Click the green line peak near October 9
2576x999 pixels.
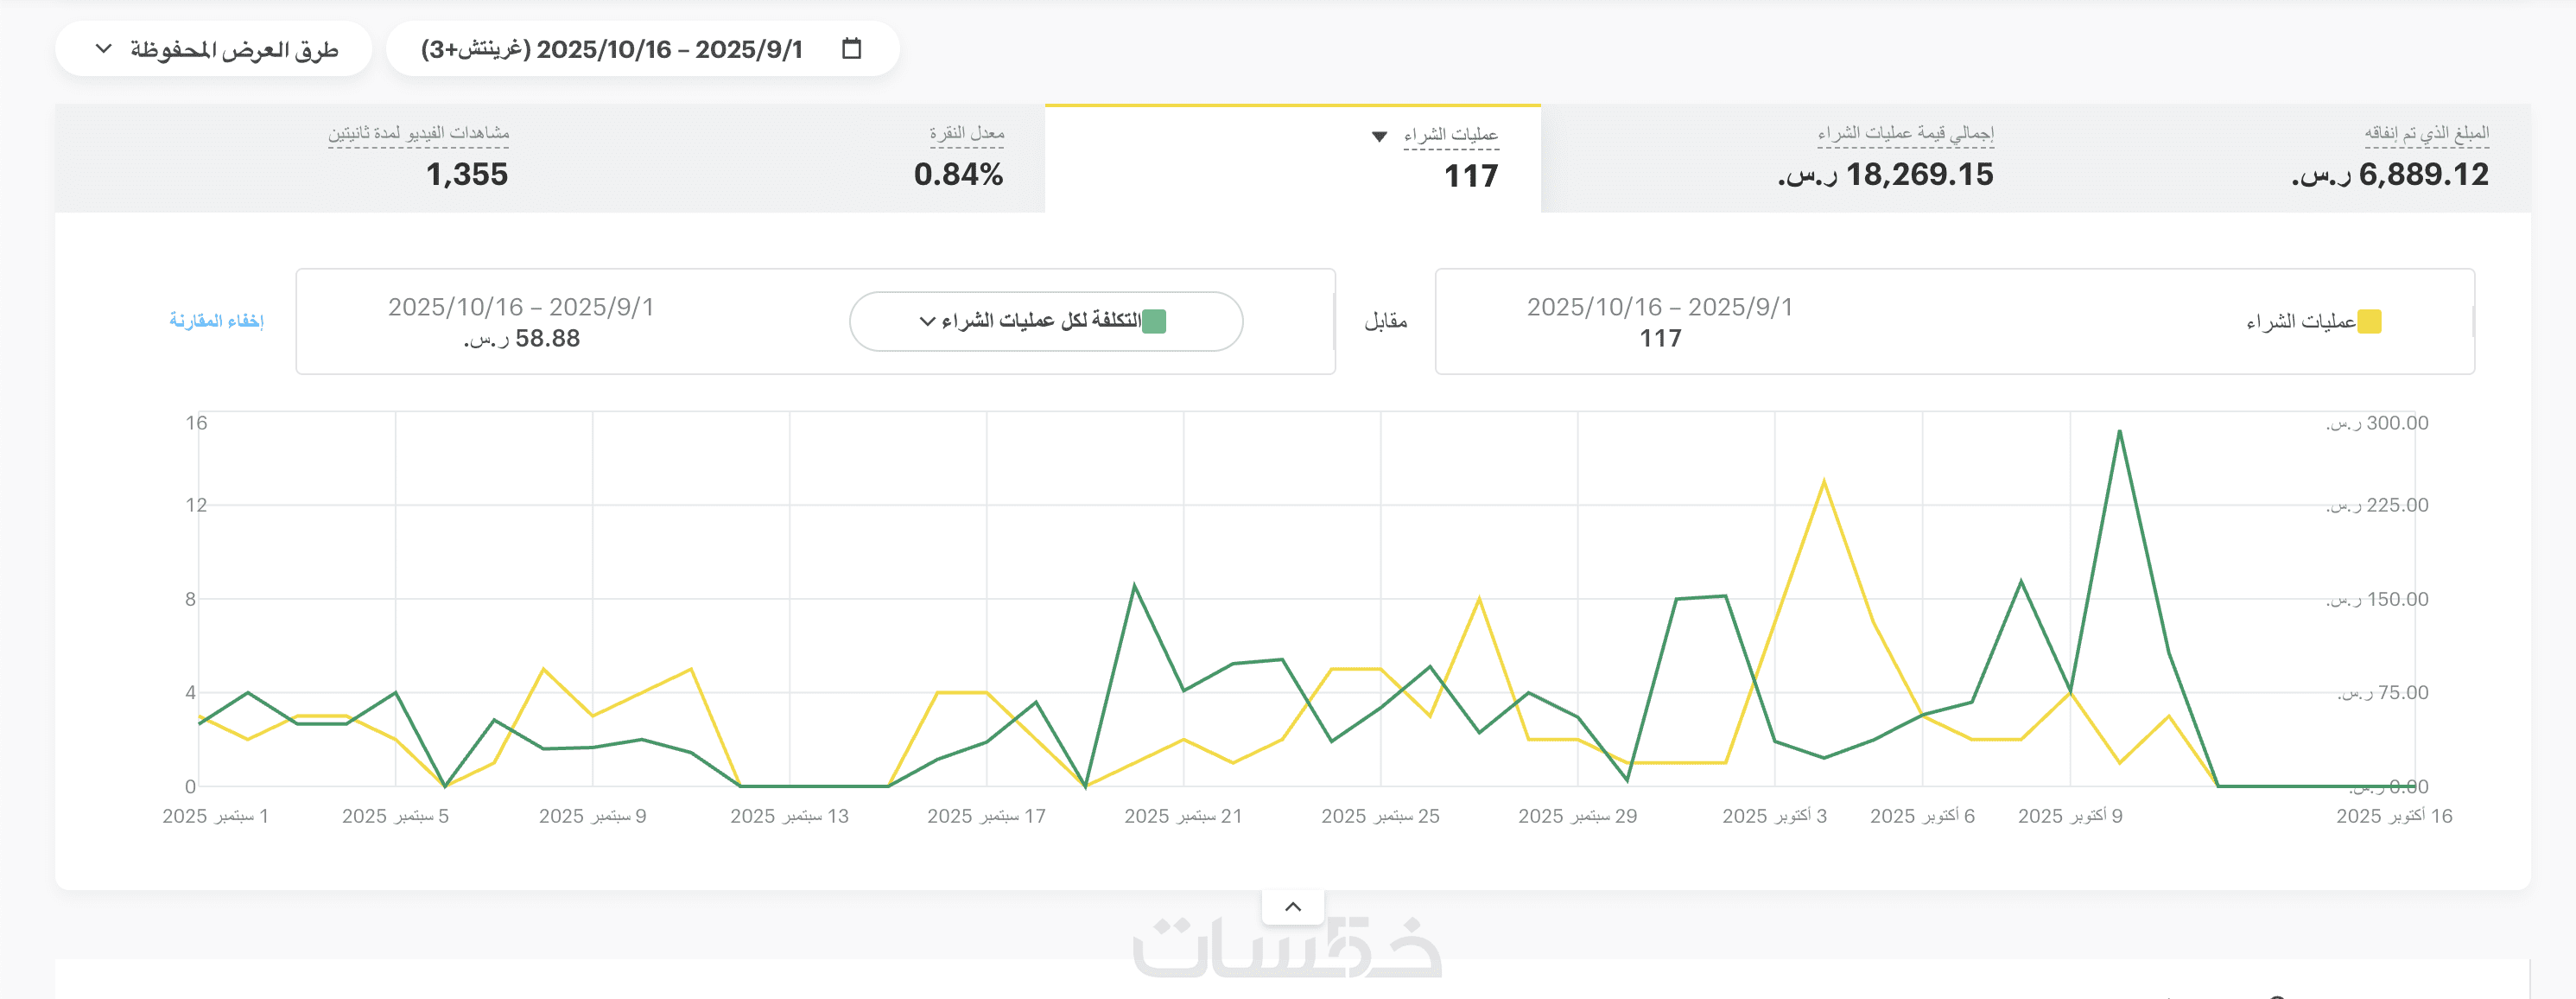click(x=2119, y=432)
